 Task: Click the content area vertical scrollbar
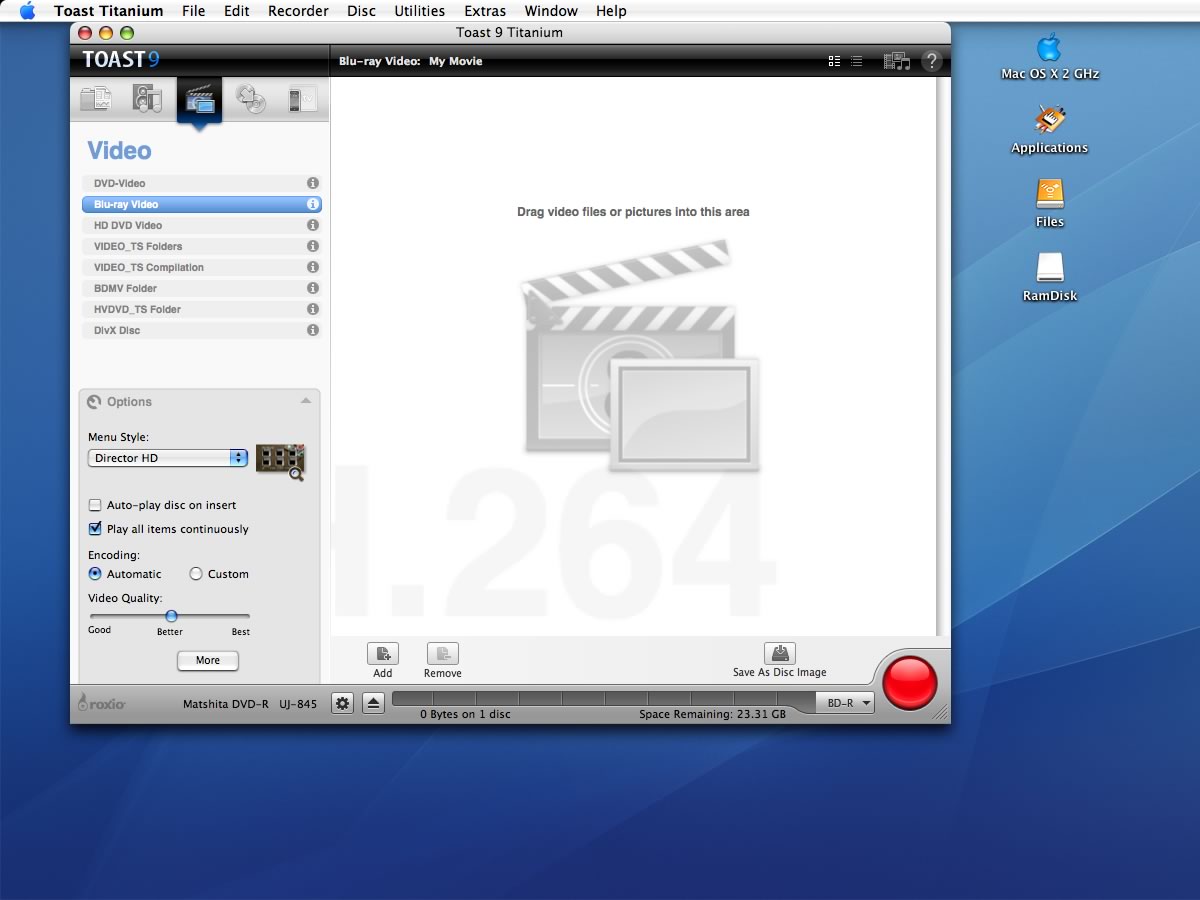[x=941, y=355]
